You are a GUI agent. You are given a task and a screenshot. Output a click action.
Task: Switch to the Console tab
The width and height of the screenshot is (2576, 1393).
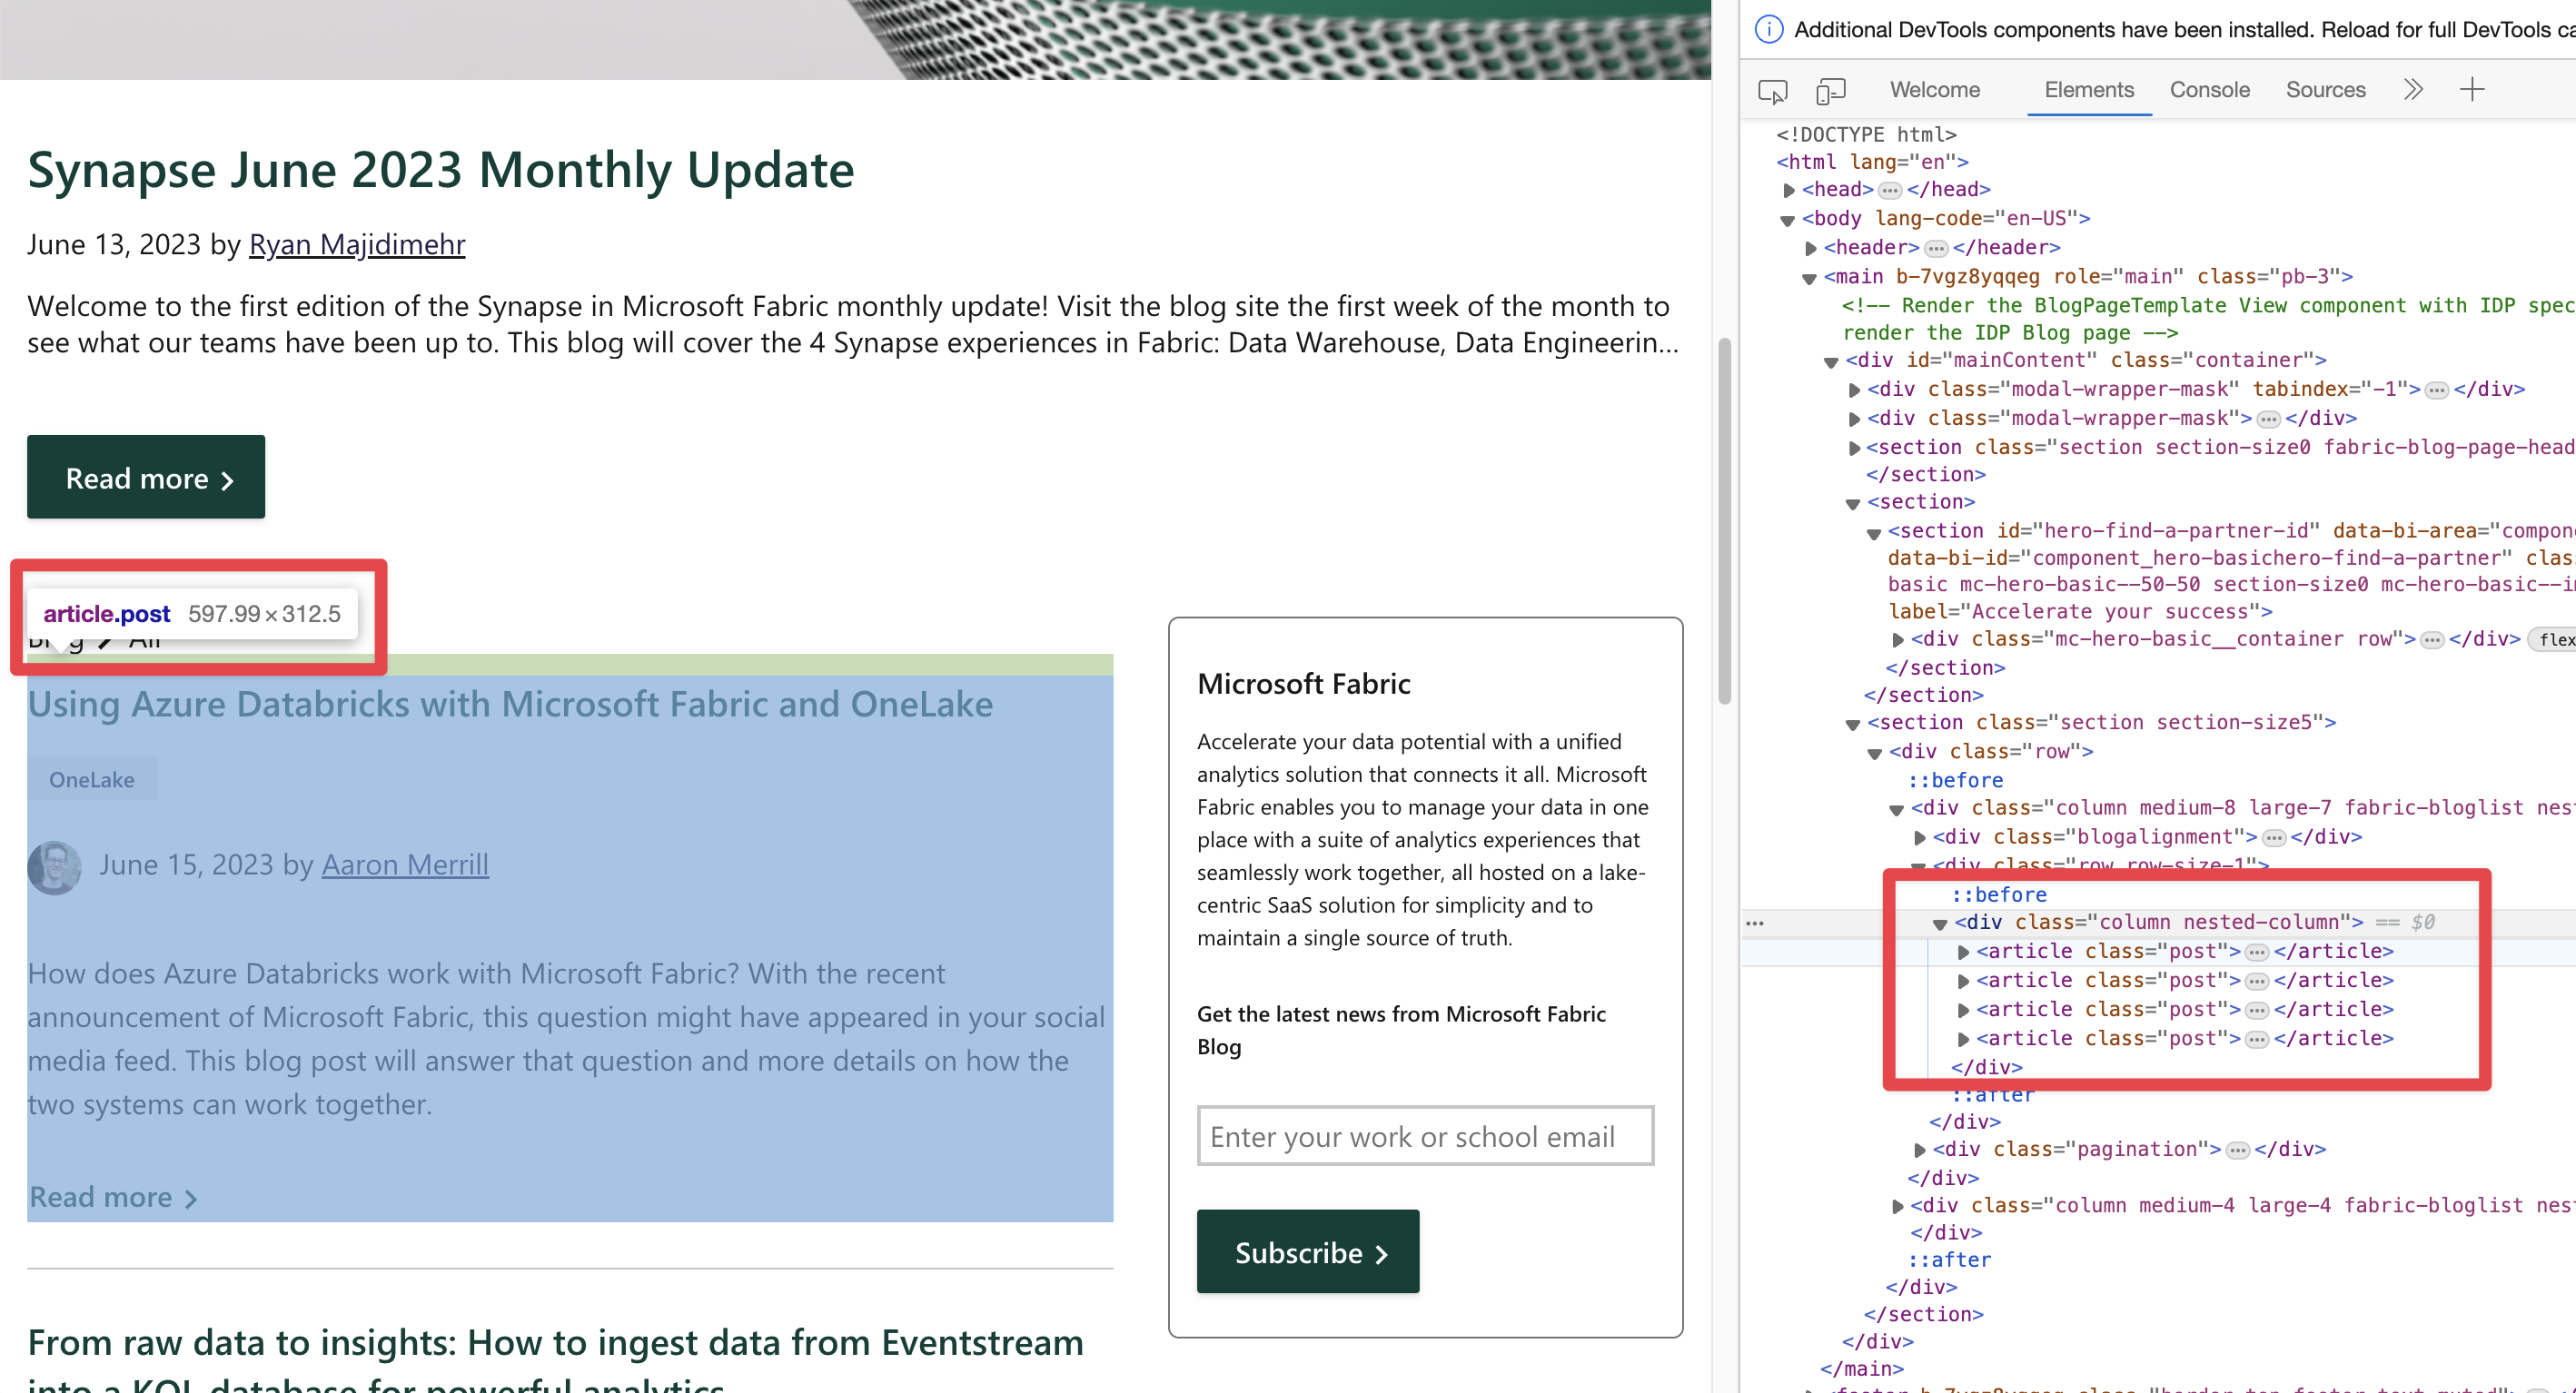click(2209, 89)
